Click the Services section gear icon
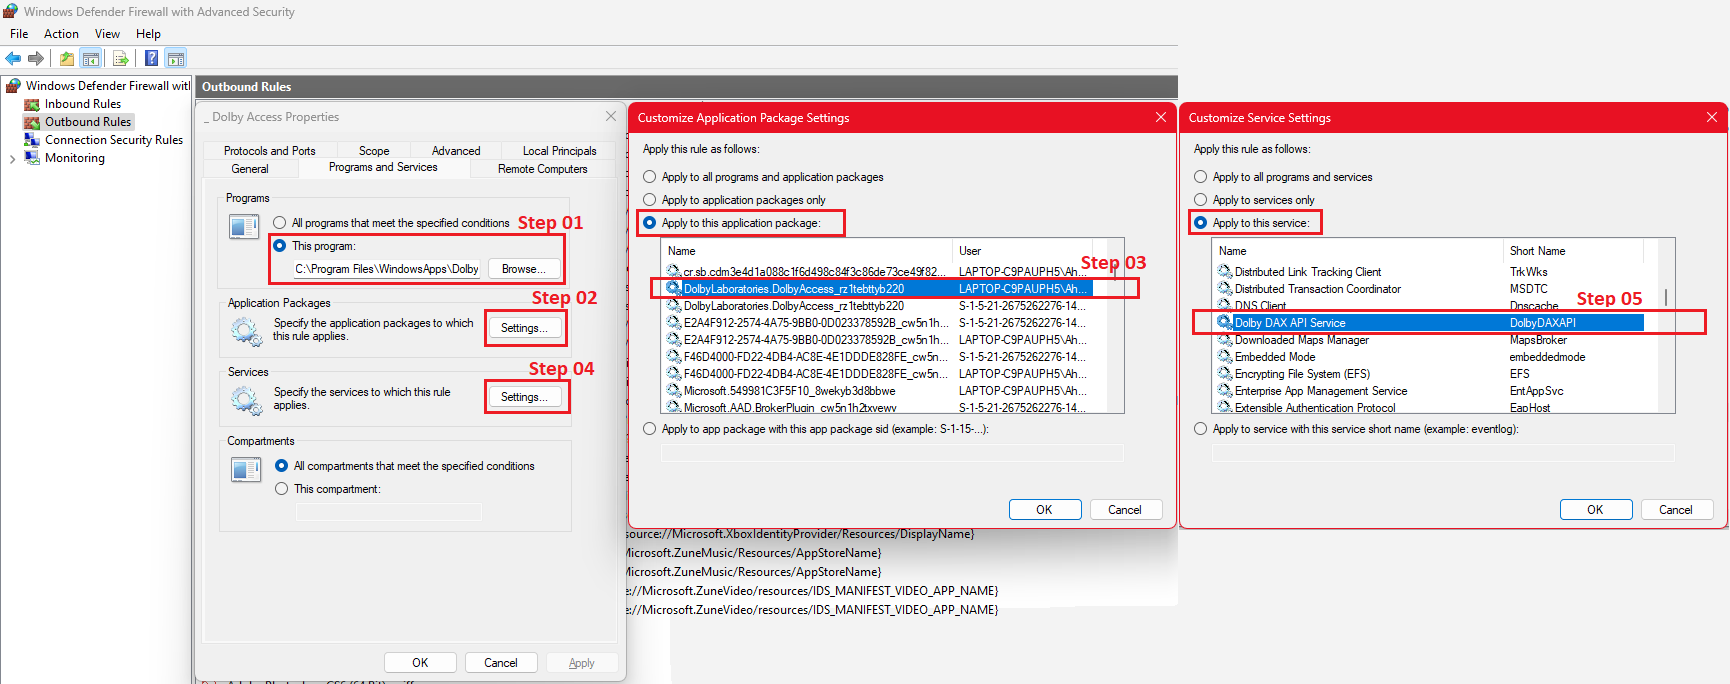1730x684 pixels. pos(246,400)
